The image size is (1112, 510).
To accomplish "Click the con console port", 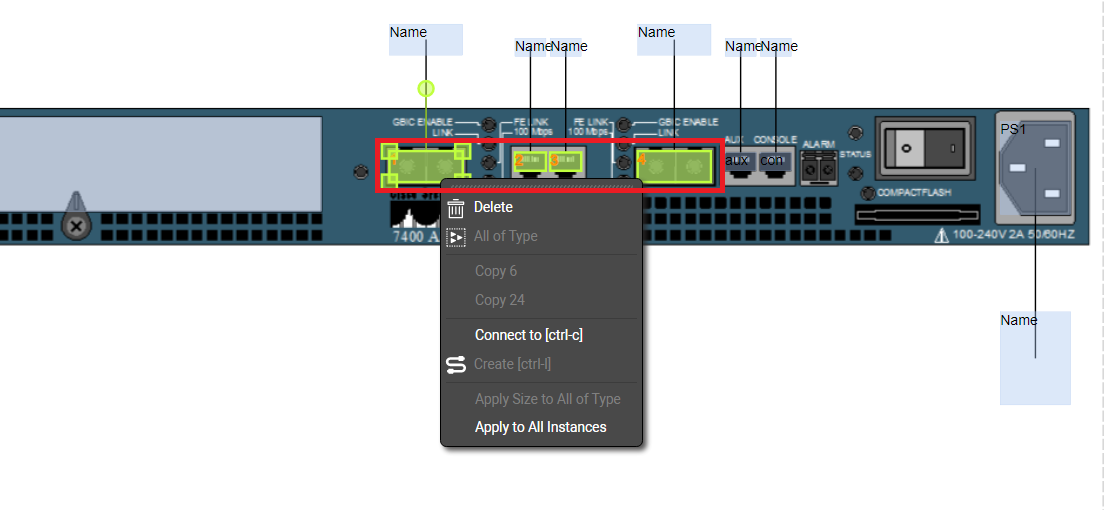I will 774,161.
